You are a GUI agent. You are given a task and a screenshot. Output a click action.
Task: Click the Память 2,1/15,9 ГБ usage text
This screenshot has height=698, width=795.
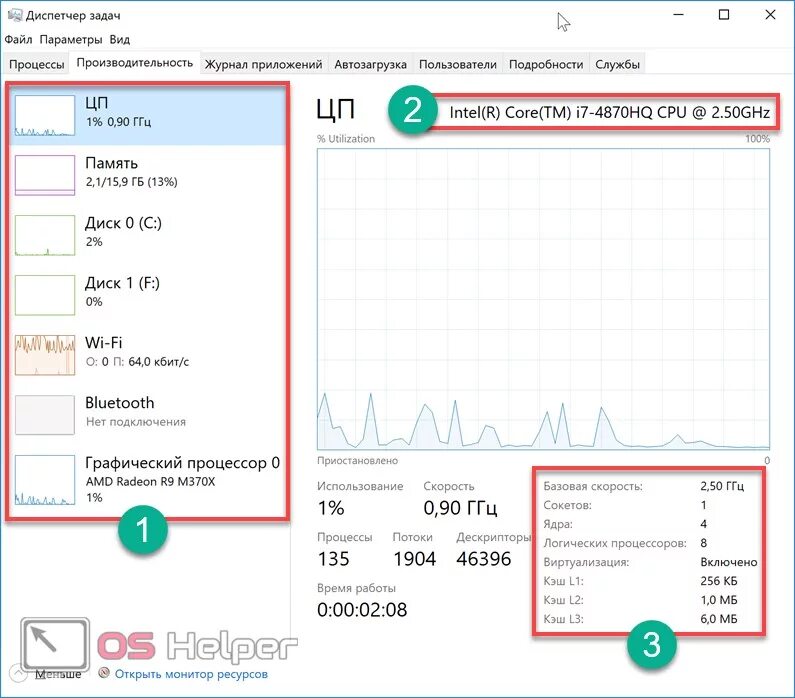131,182
